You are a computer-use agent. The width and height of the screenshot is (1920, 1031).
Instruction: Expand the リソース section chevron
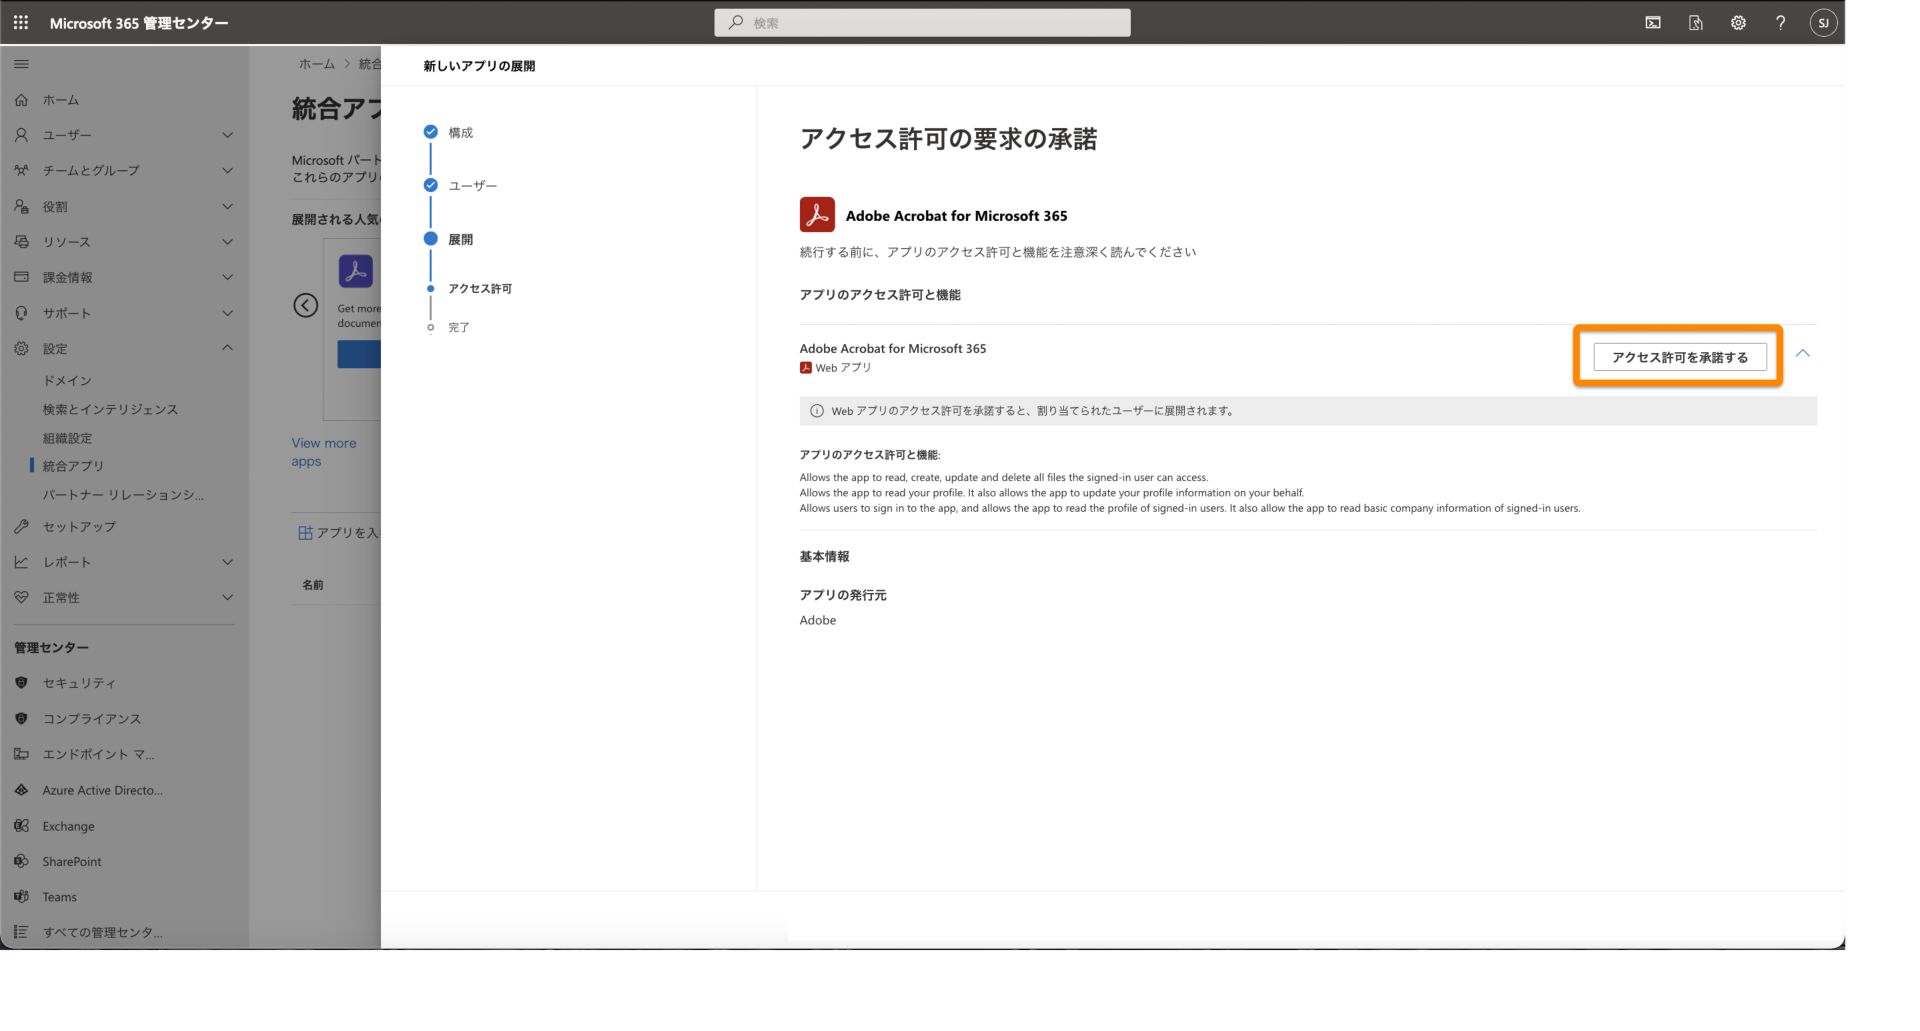pos(227,242)
